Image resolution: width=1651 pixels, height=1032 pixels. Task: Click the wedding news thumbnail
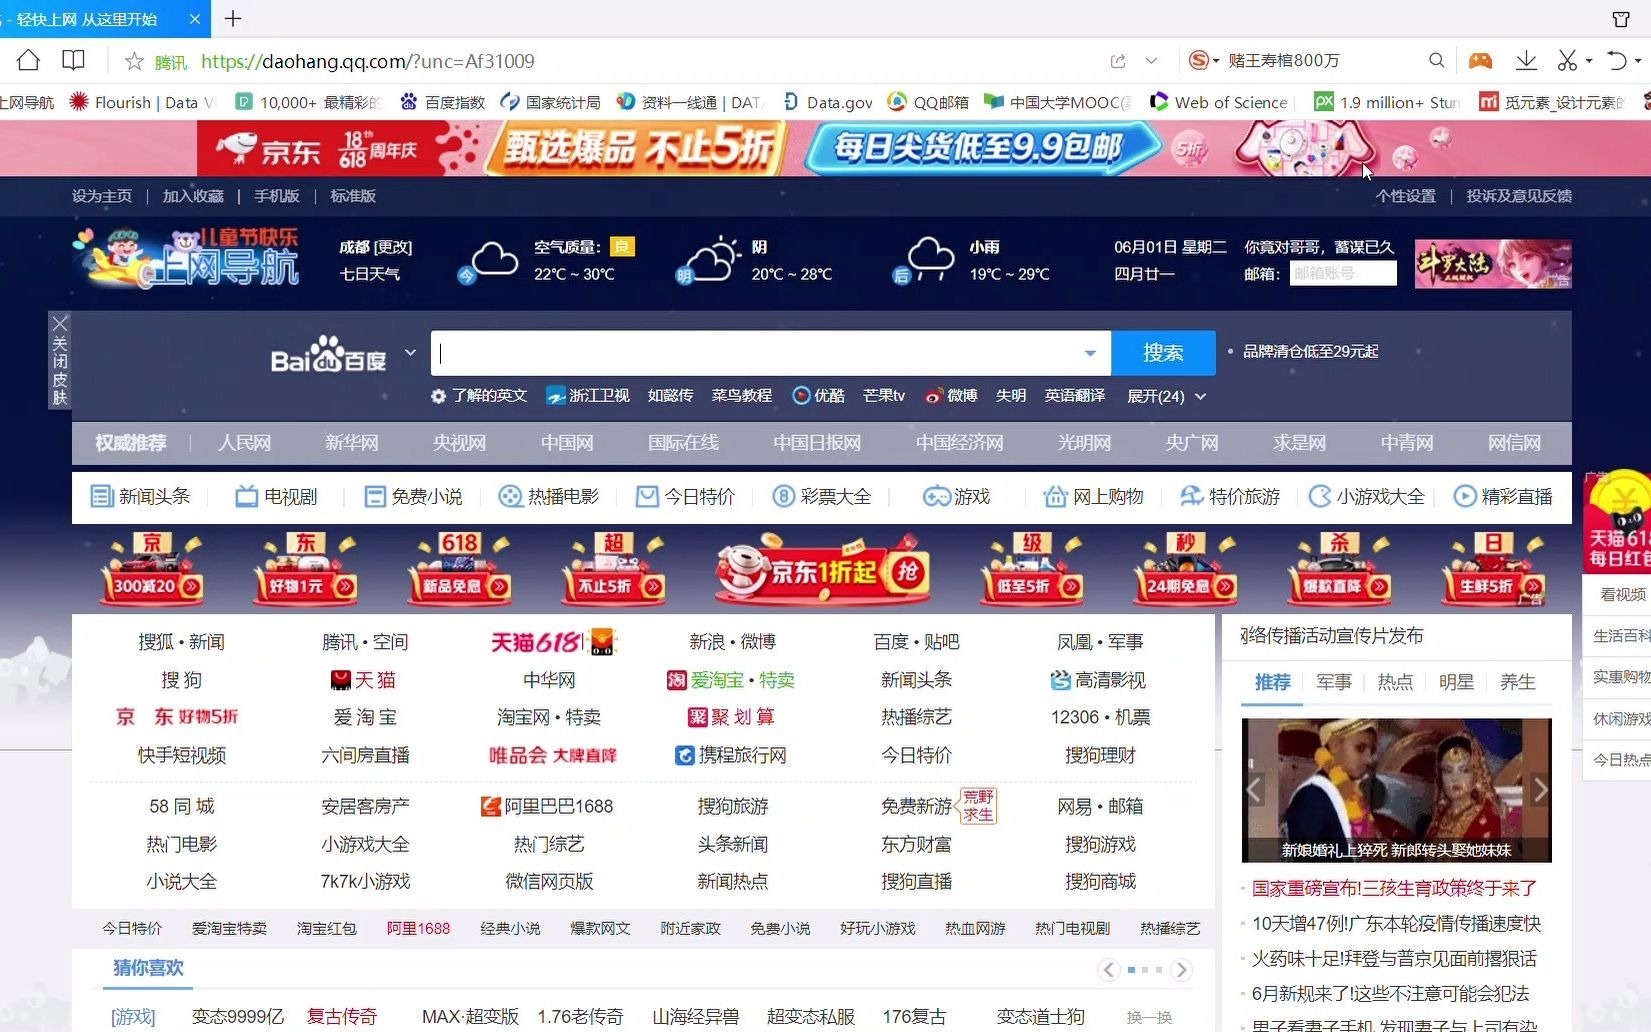1397,790
